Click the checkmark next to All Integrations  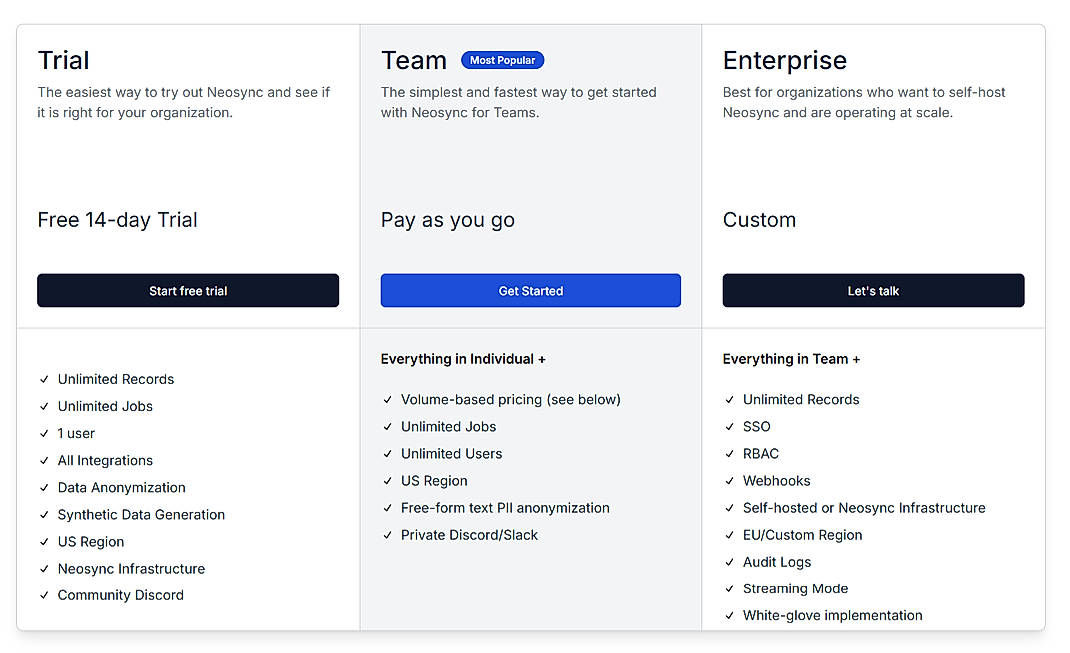[x=44, y=460]
